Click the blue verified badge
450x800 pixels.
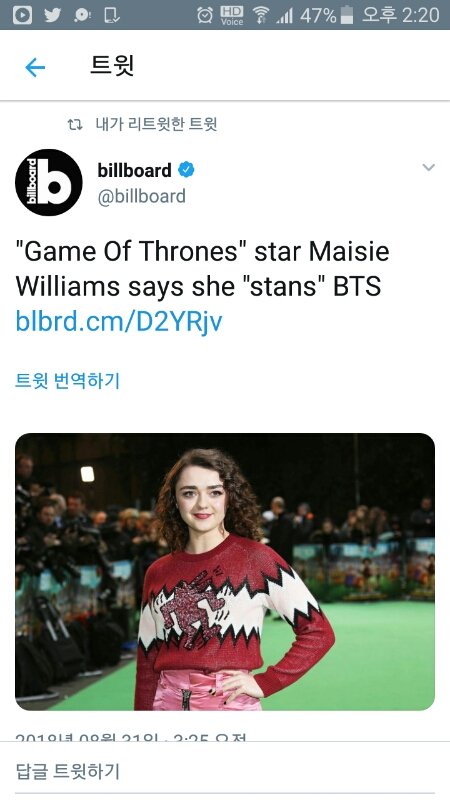click(x=186, y=169)
